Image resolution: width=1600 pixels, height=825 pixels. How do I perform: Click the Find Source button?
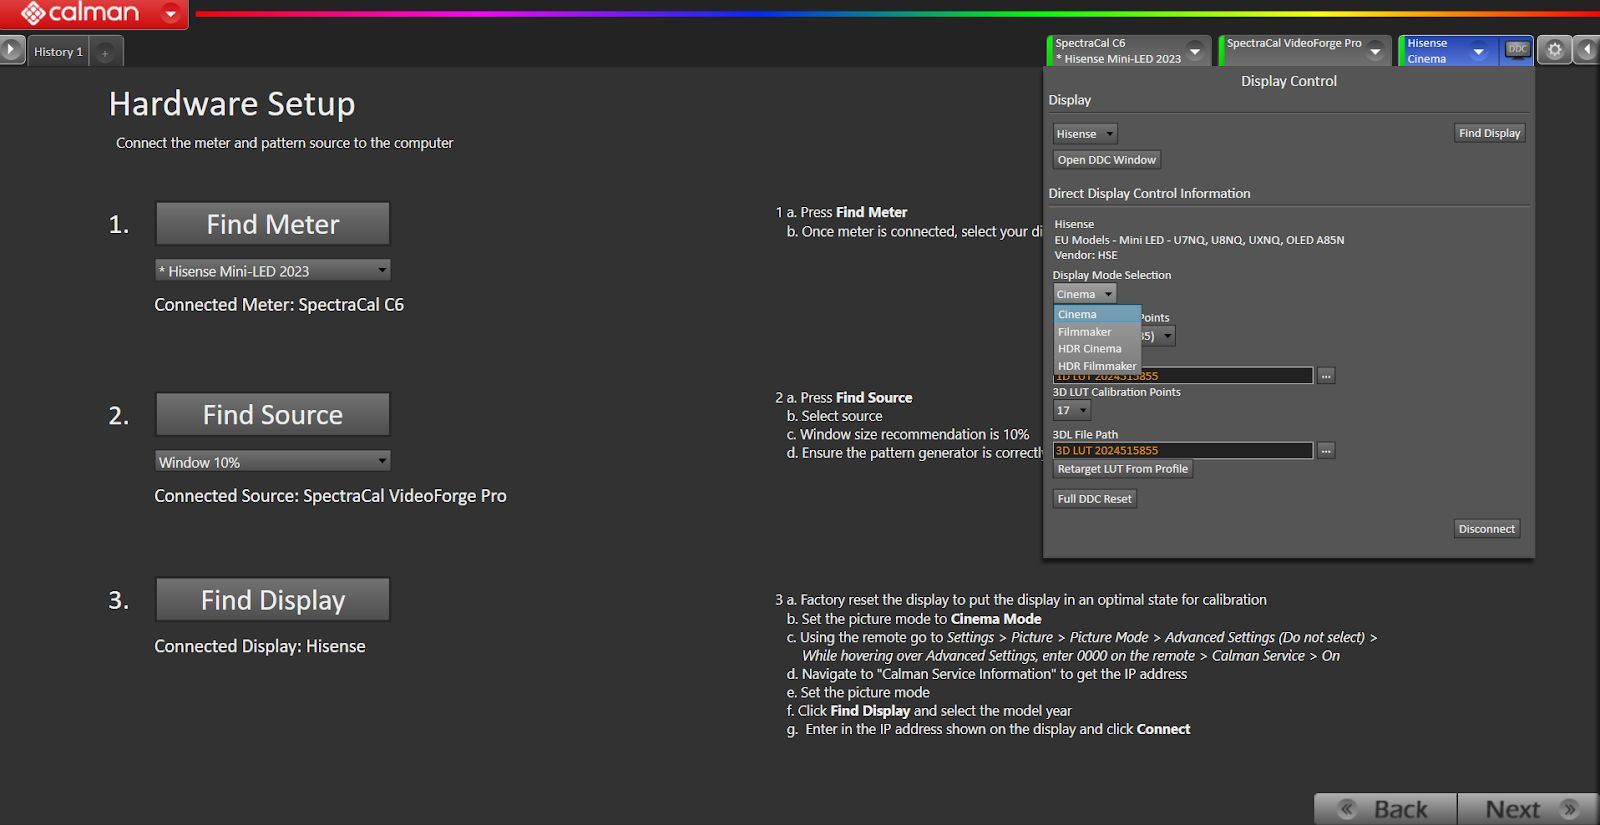(x=273, y=414)
